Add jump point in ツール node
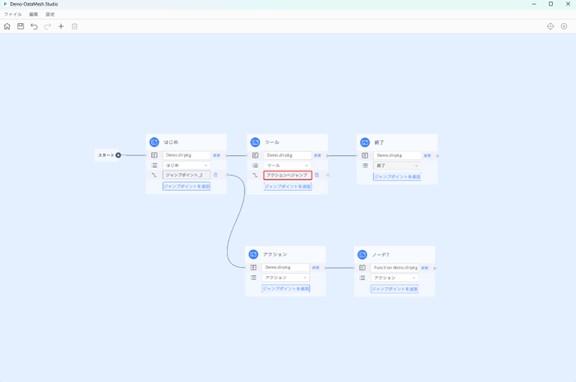576x382 pixels. tap(288, 186)
